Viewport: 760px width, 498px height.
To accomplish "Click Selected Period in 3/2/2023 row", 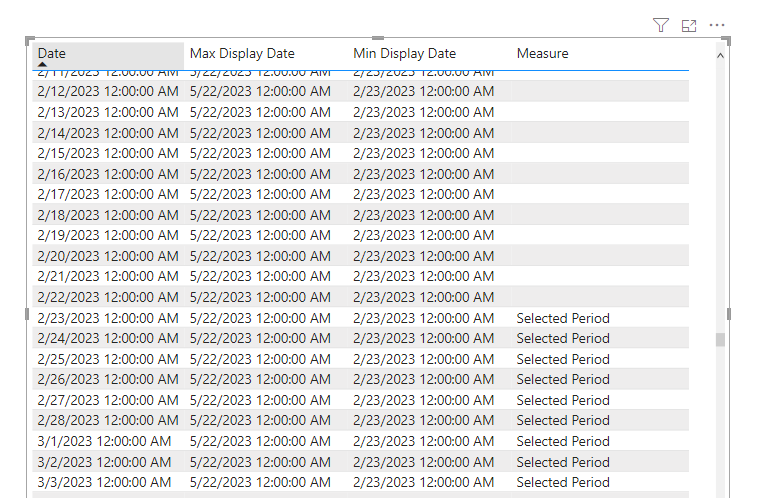I will pos(563,462).
